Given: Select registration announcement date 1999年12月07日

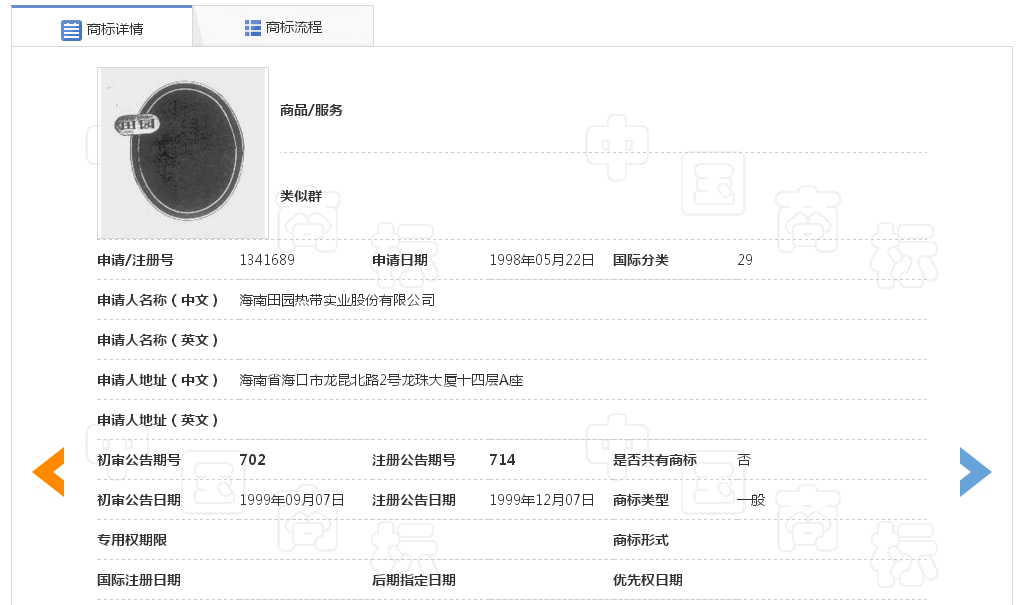Looking at the screenshot, I should pyautogui.click(x=542, y=500).
